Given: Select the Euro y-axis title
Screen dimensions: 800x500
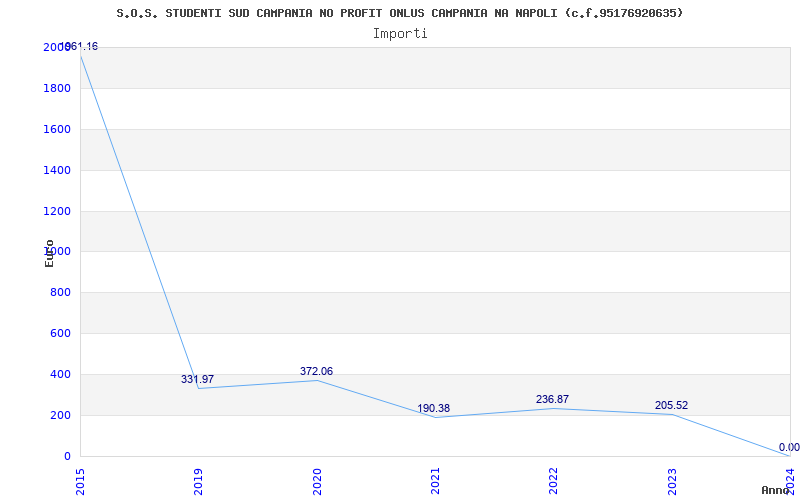Looking at the screenshot, I should pyautogui.click(x=49, y=253).
